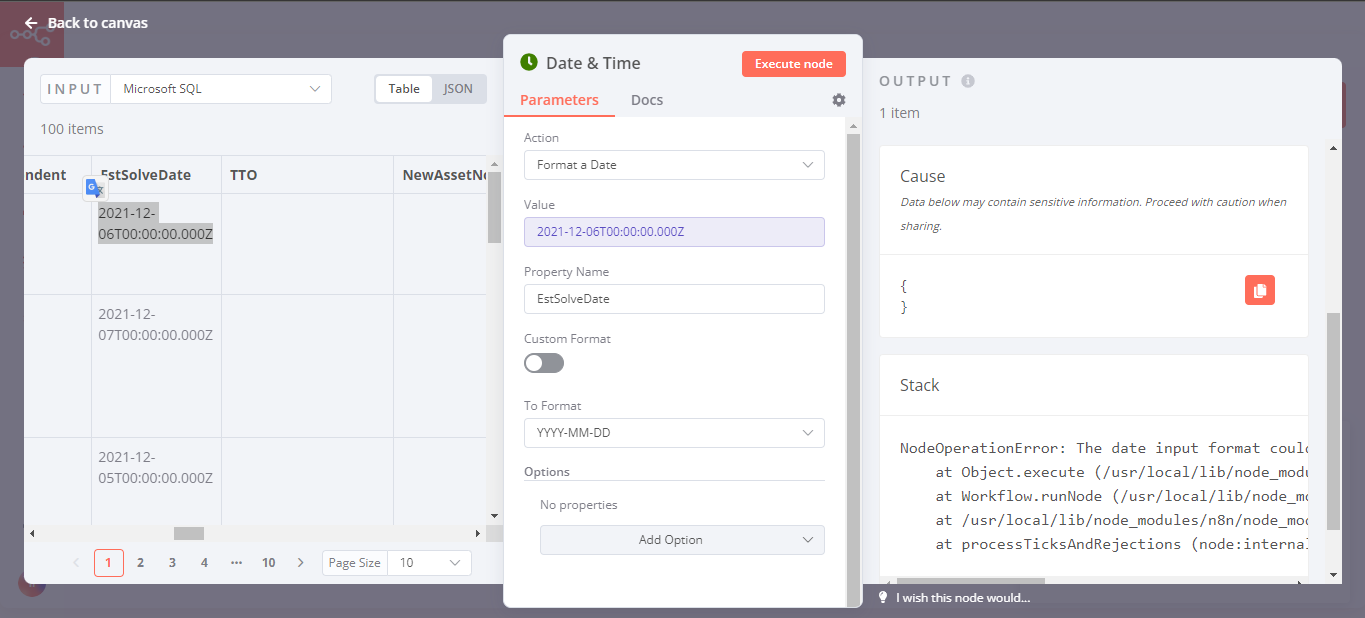Click the Add Option button
Image resolution: width=1365 pixels, height=618 pixels.
[x=682, y=540]
